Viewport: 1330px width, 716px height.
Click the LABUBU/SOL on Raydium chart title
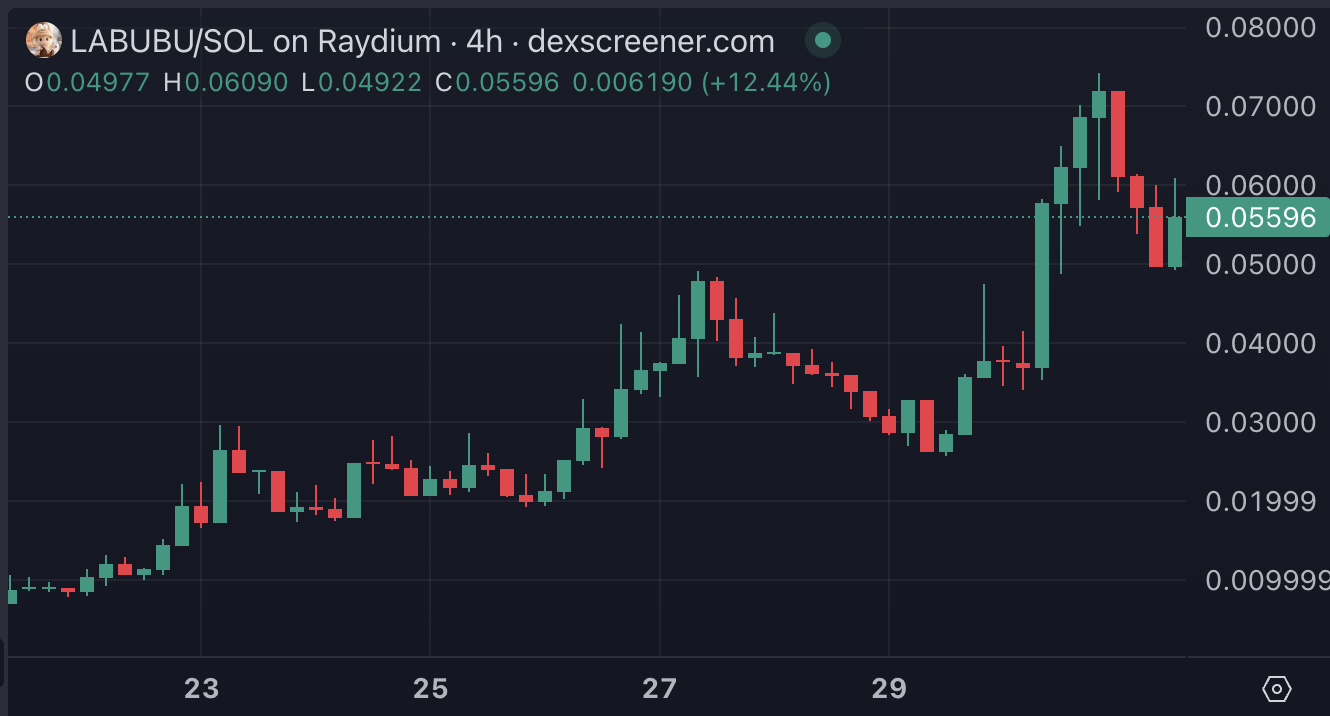[x=255, y=41]
